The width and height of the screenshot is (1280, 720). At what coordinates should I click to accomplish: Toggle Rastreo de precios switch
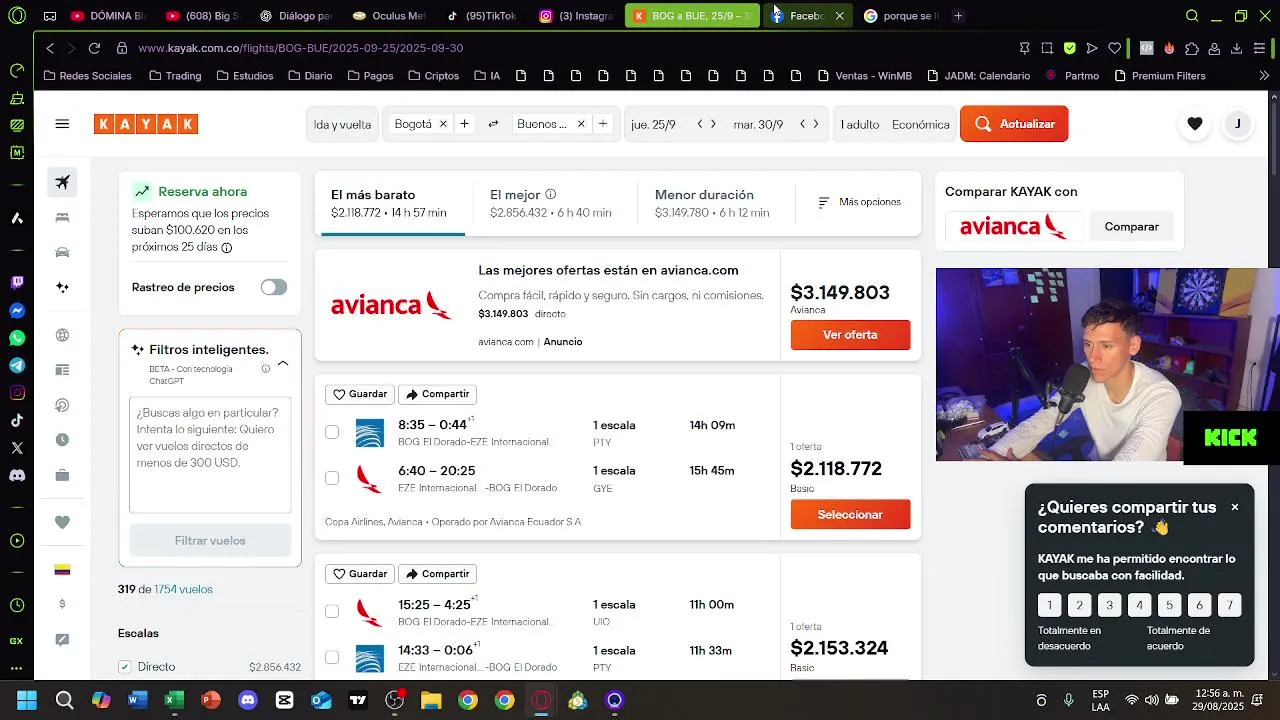(274, 287)
